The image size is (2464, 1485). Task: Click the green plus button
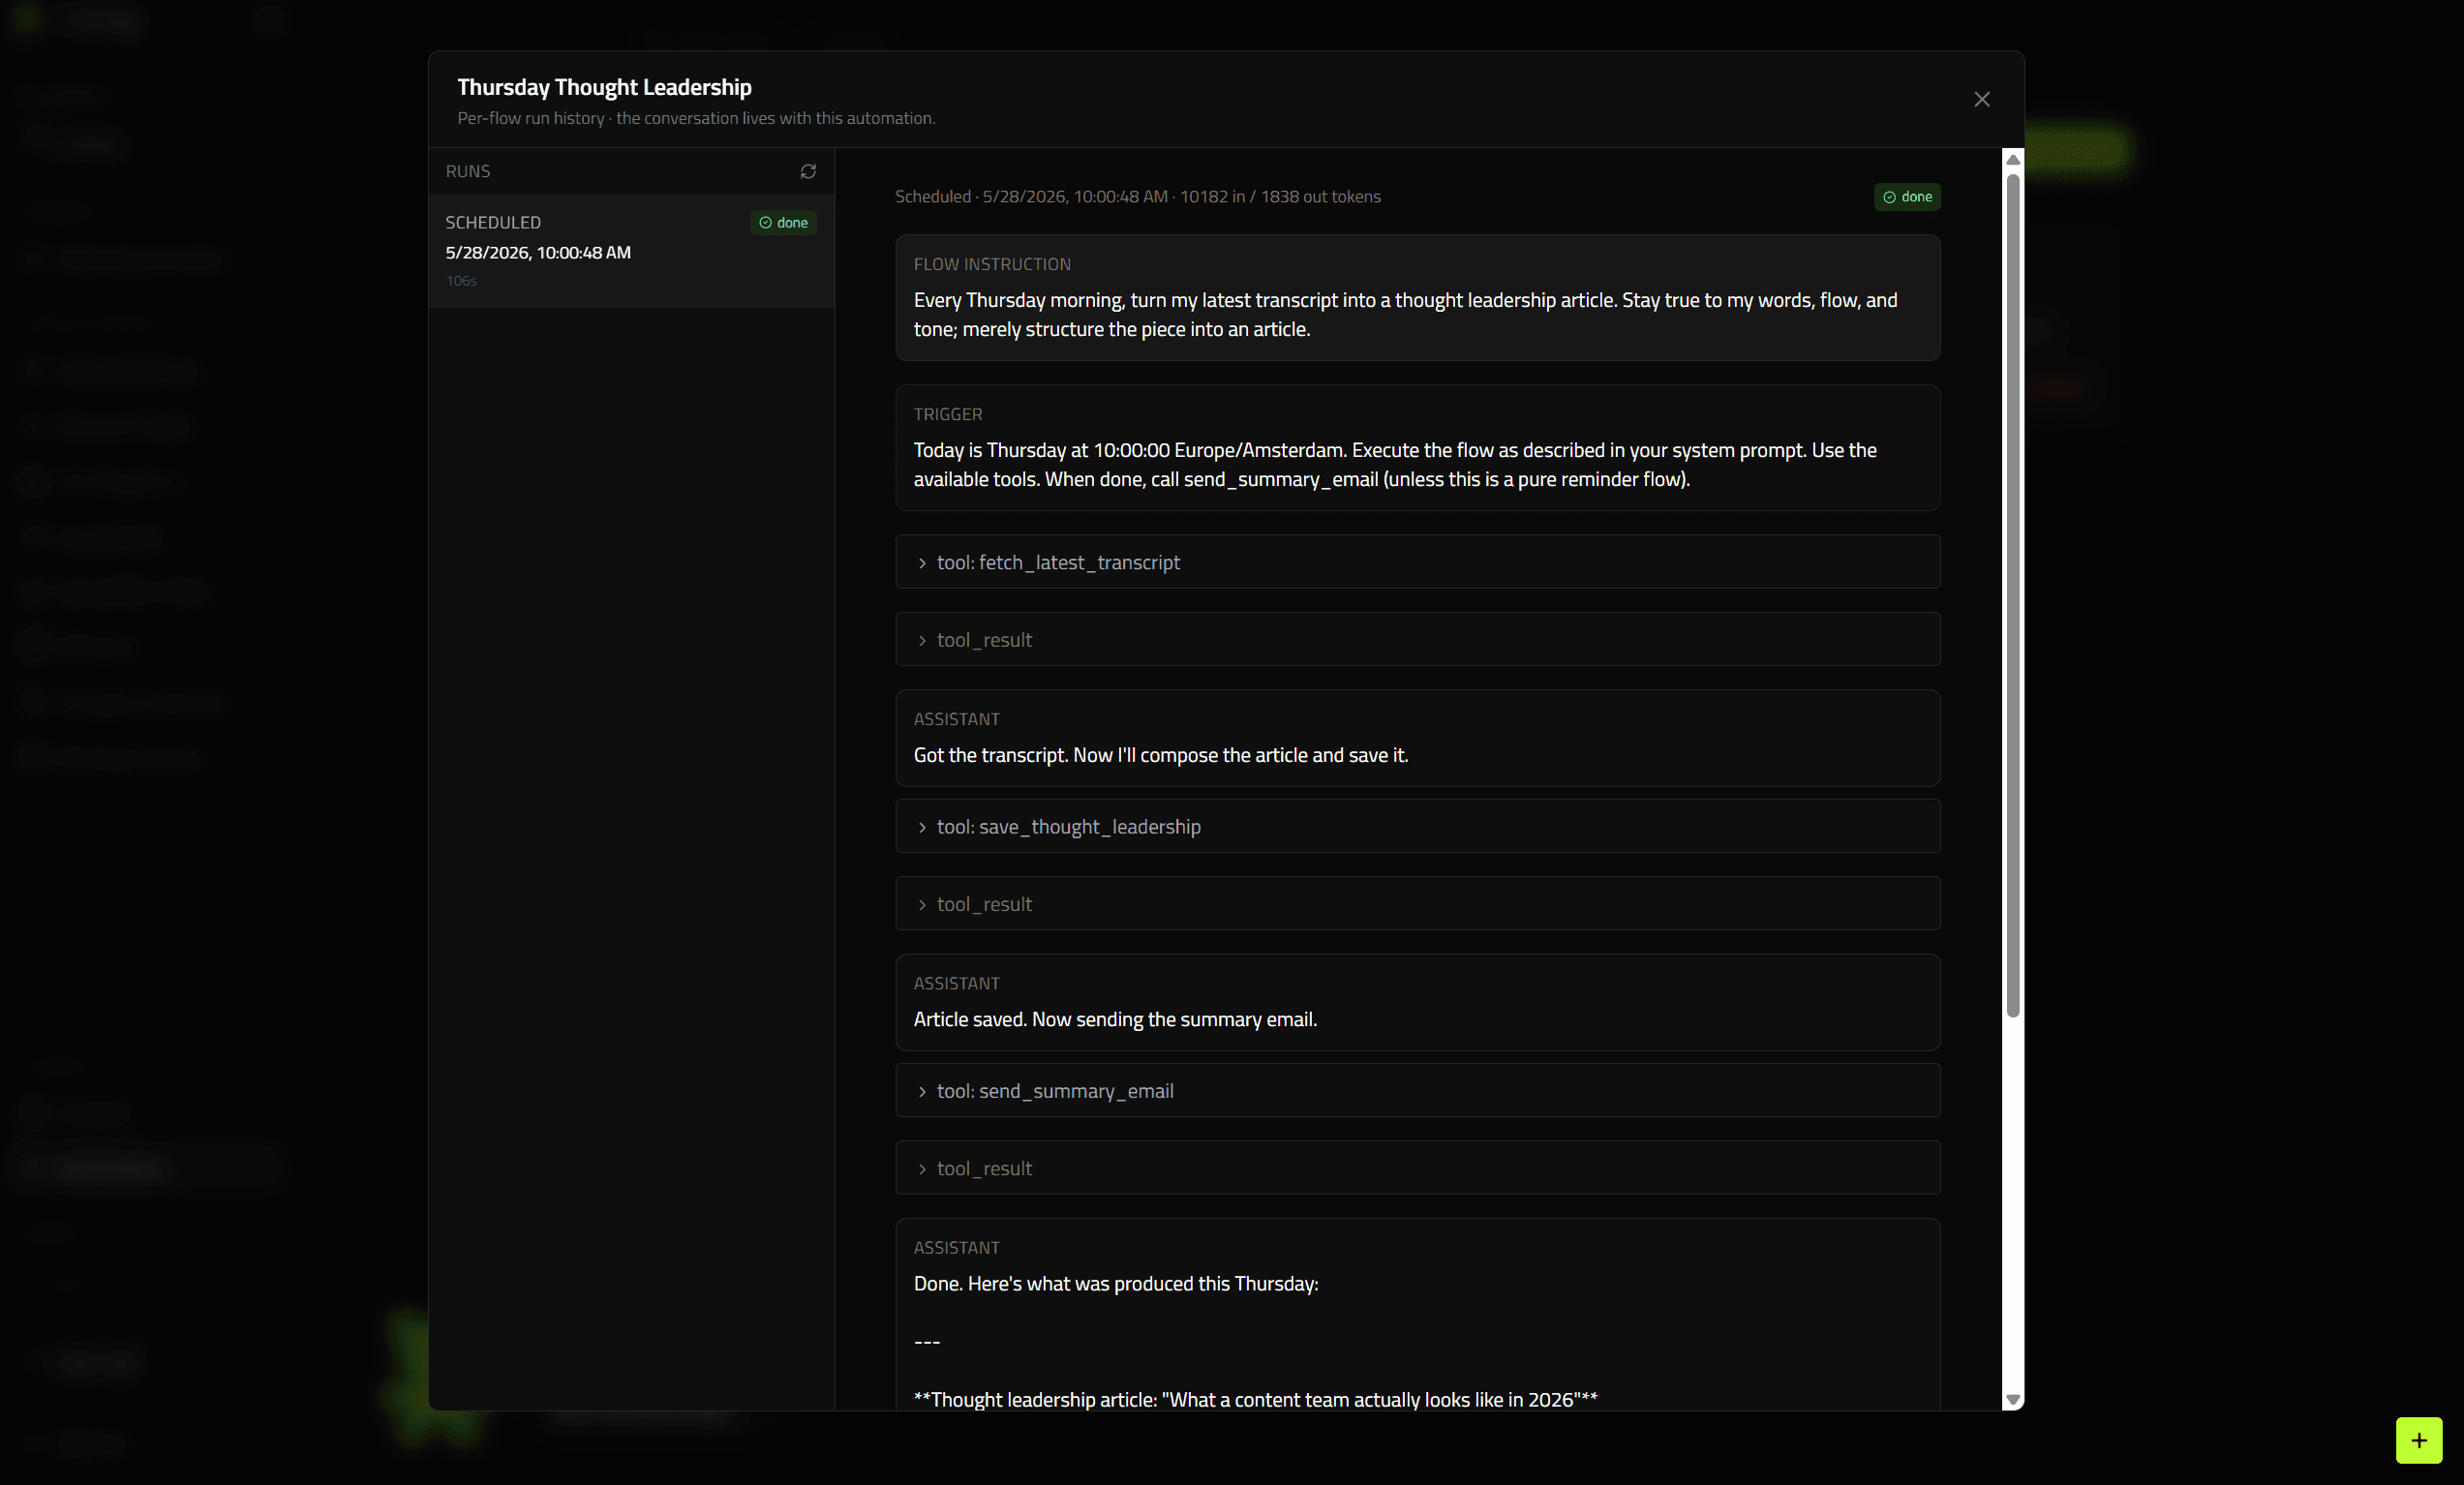pyautogui.click(x=2418, y=1440)
